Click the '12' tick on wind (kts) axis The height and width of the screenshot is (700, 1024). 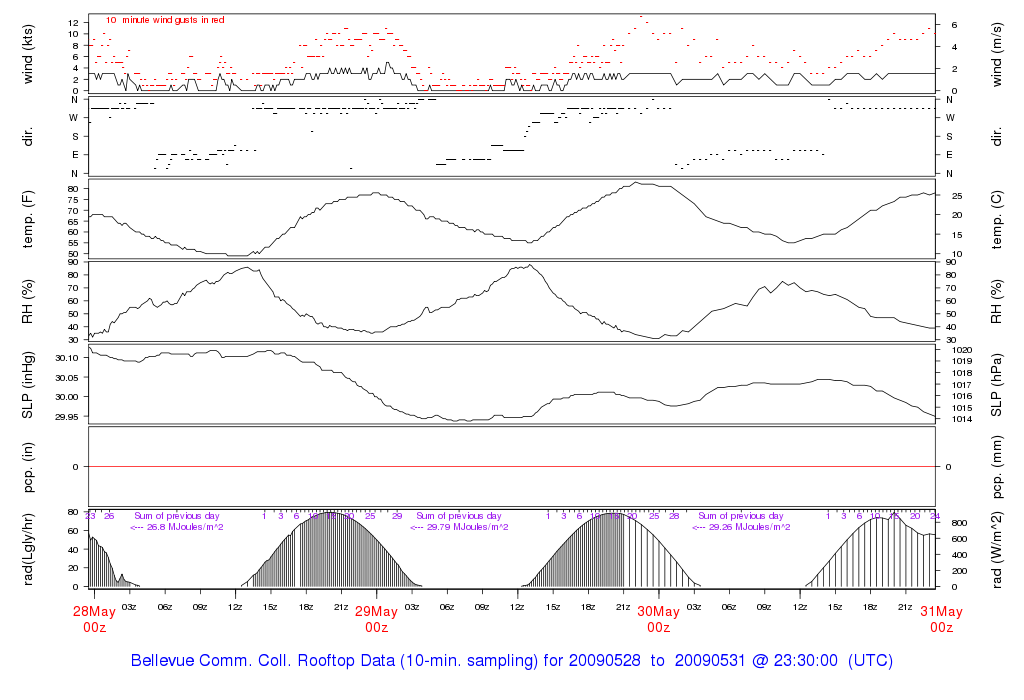pyautogui.click(x=72, y=23)
